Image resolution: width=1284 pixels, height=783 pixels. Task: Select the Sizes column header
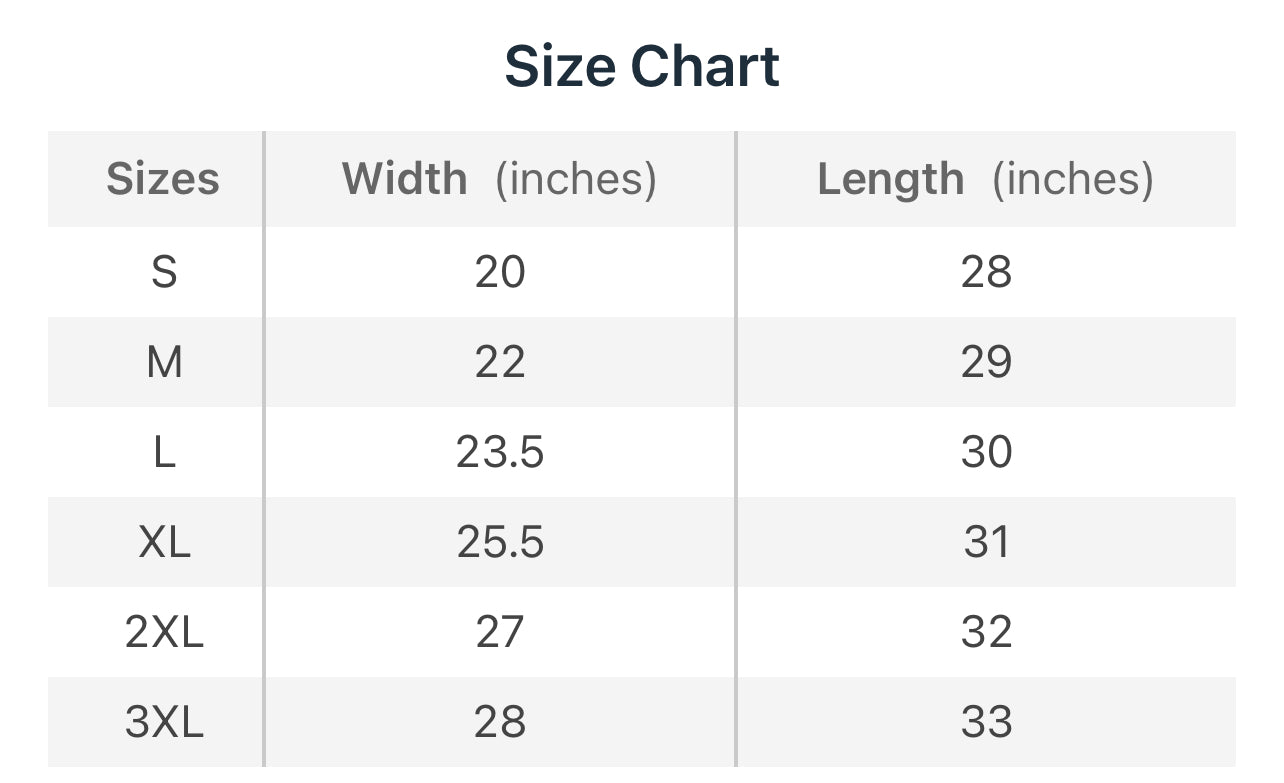162,179
